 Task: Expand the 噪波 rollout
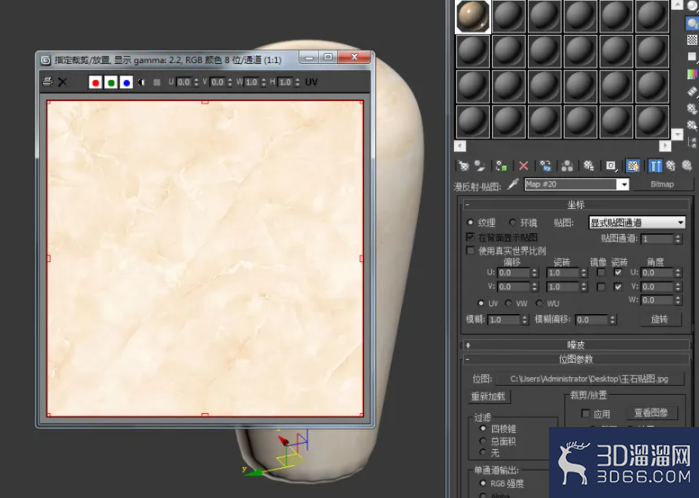pos(576,345)
